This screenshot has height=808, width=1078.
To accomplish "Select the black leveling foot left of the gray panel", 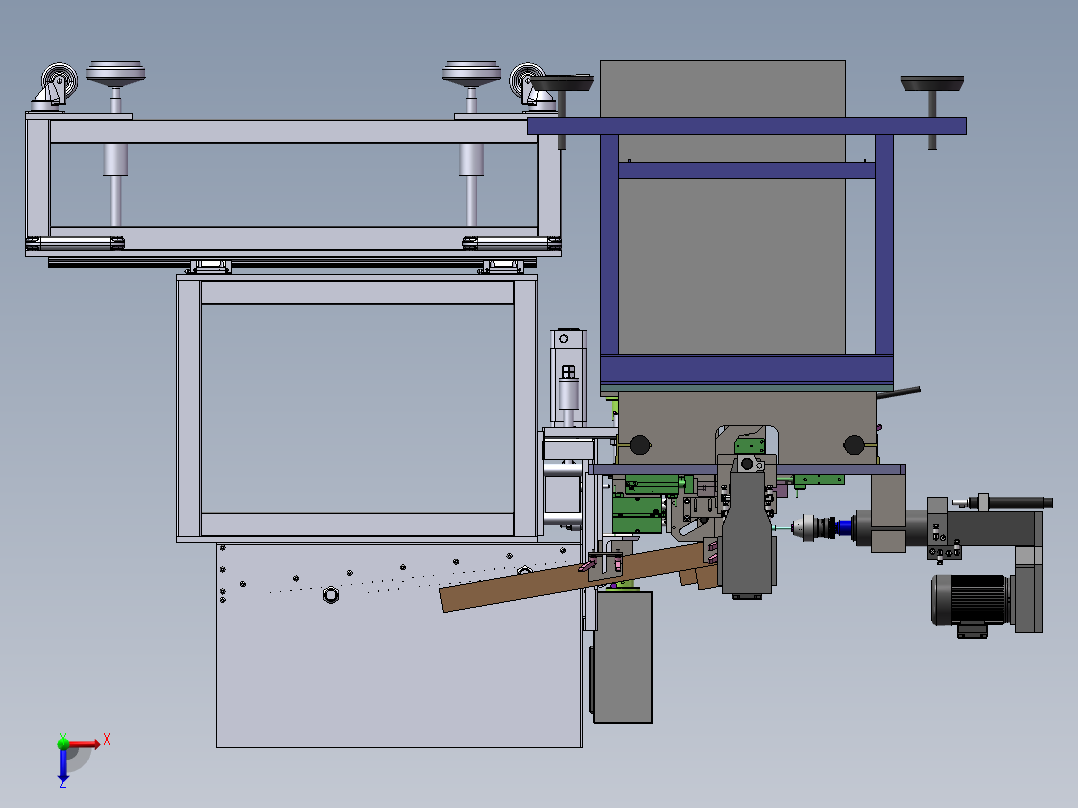I will tap(562, 84).
